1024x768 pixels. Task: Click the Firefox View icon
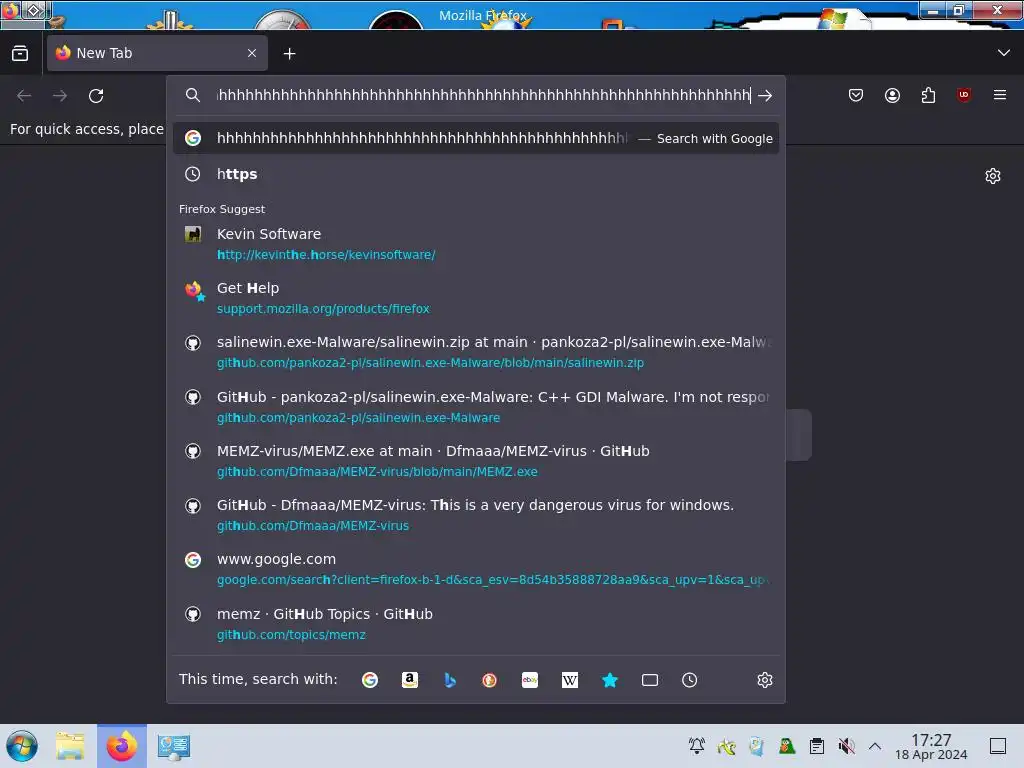coord(20,54)
